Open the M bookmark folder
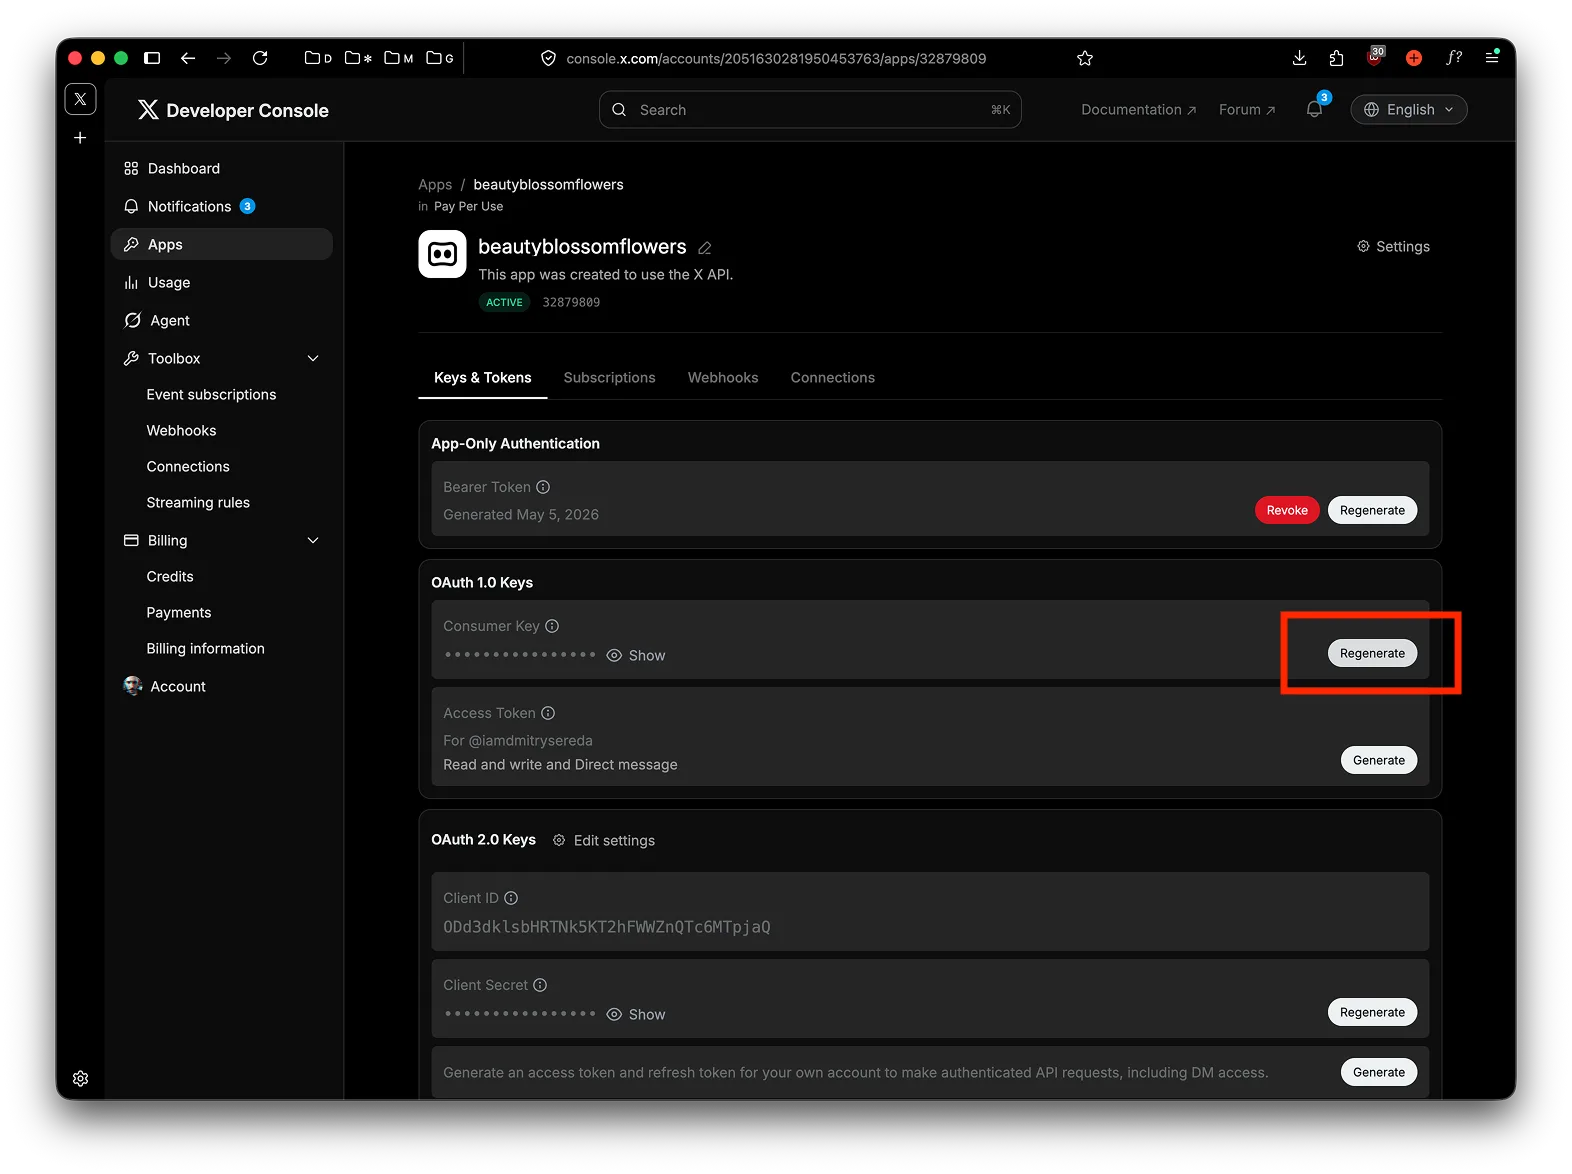 (x=399, y=58)
